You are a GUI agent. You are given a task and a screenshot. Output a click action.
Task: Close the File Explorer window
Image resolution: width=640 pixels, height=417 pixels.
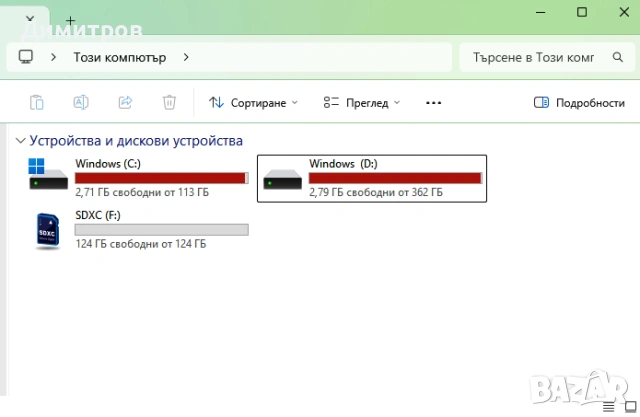tap(624, 12)
